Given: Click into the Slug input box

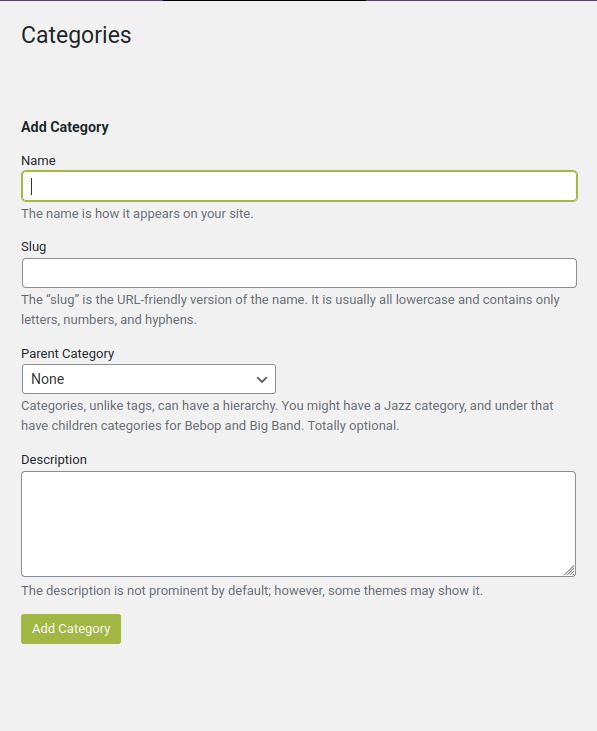Looking at the screenshot, I should [299, 273].
